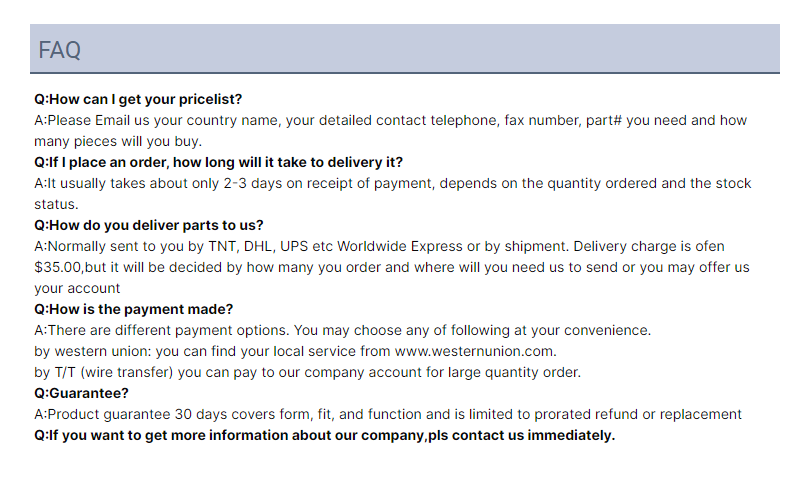Click the T/T wire transfer line
Screen dimensions: 803x503
pyautogui.click(x=307, y=372)
